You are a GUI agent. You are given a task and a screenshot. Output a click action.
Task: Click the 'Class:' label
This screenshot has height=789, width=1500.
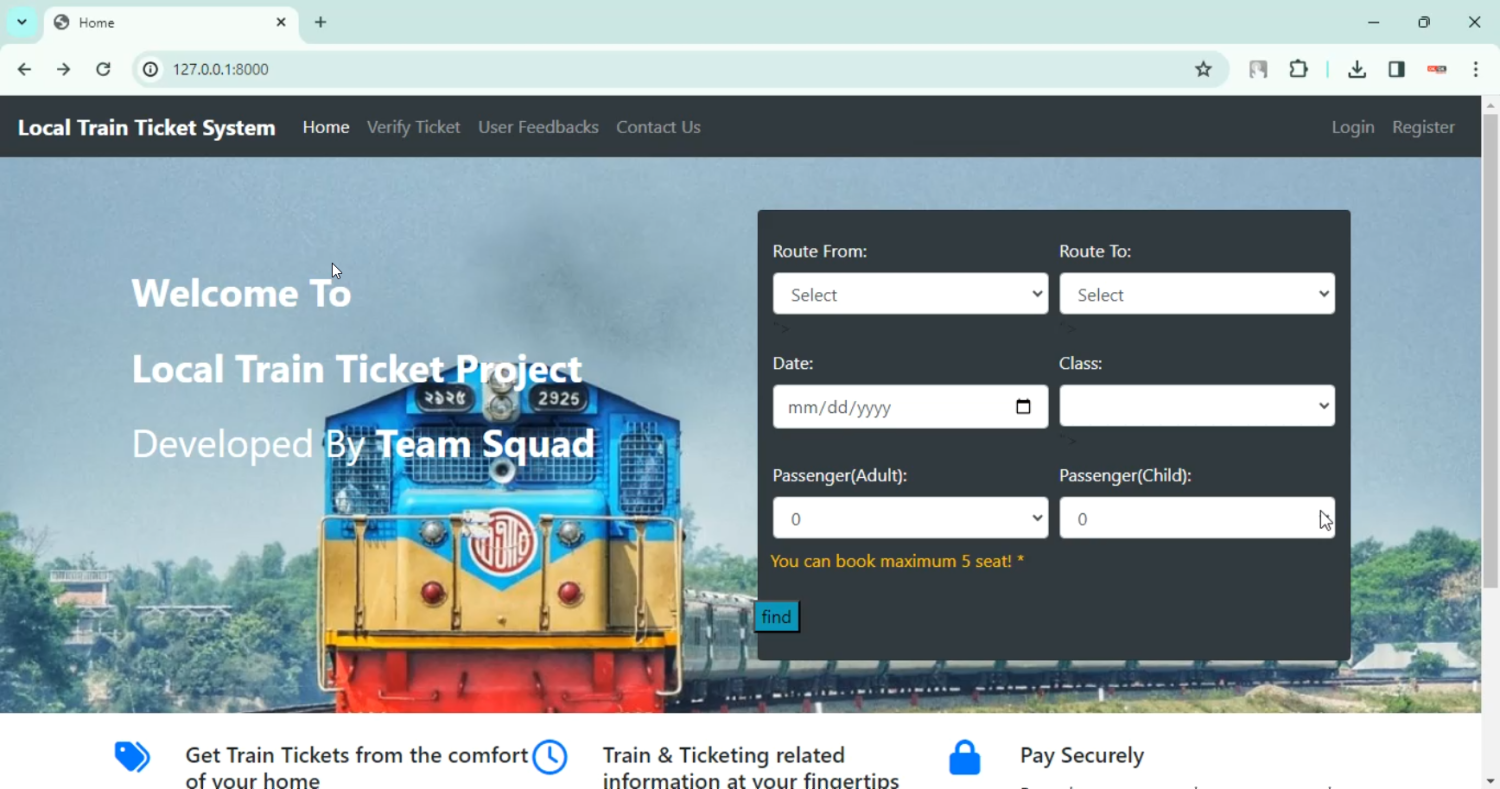[x=1081, y=363]
